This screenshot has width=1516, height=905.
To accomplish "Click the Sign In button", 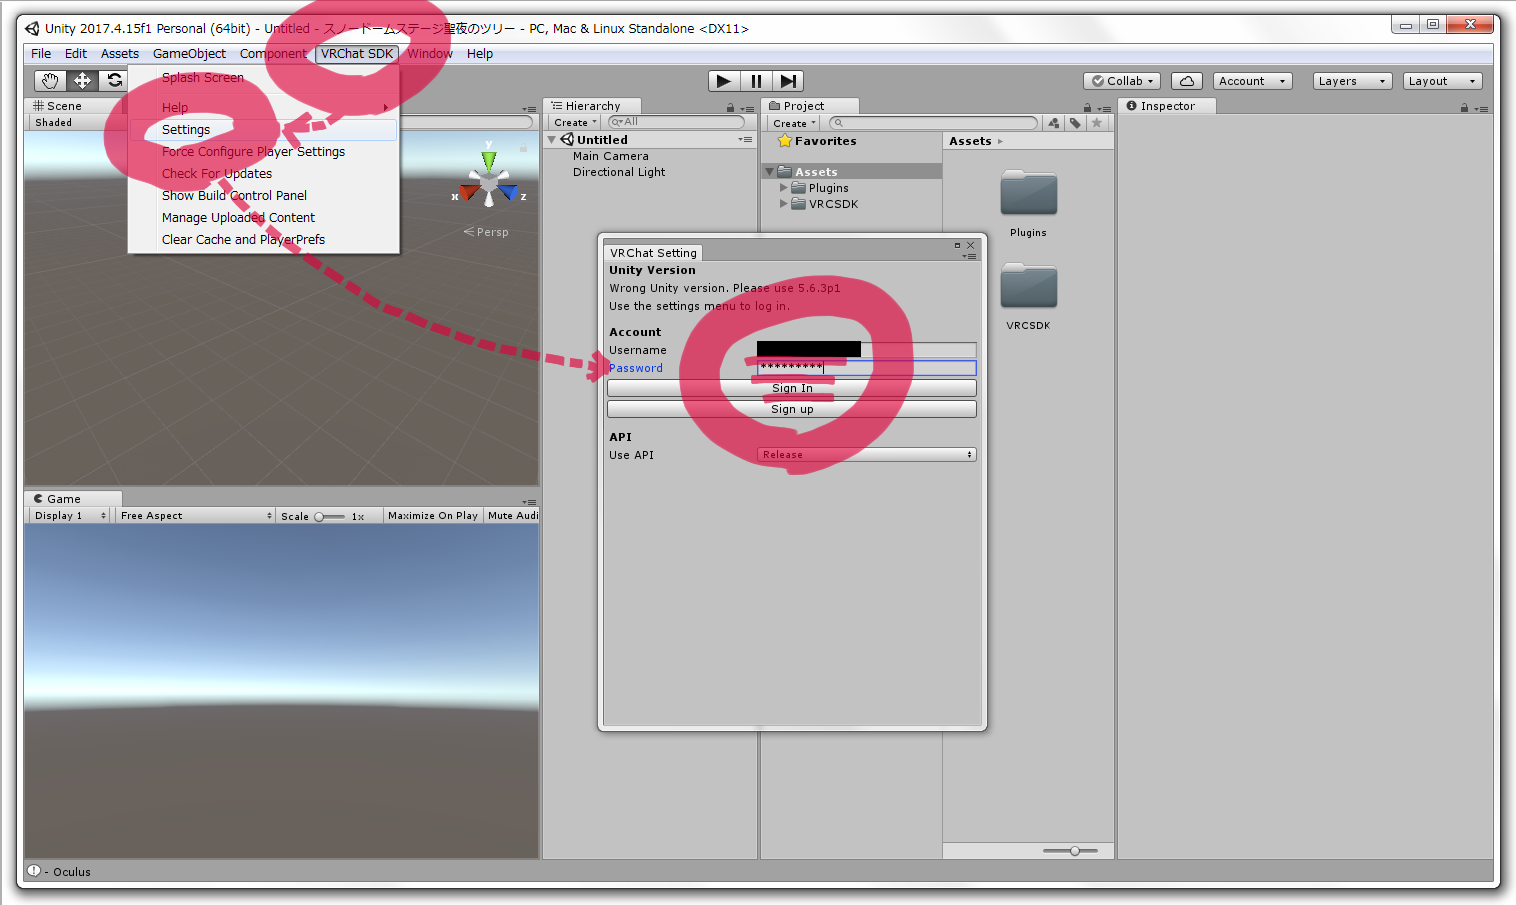I will [792, 388].
